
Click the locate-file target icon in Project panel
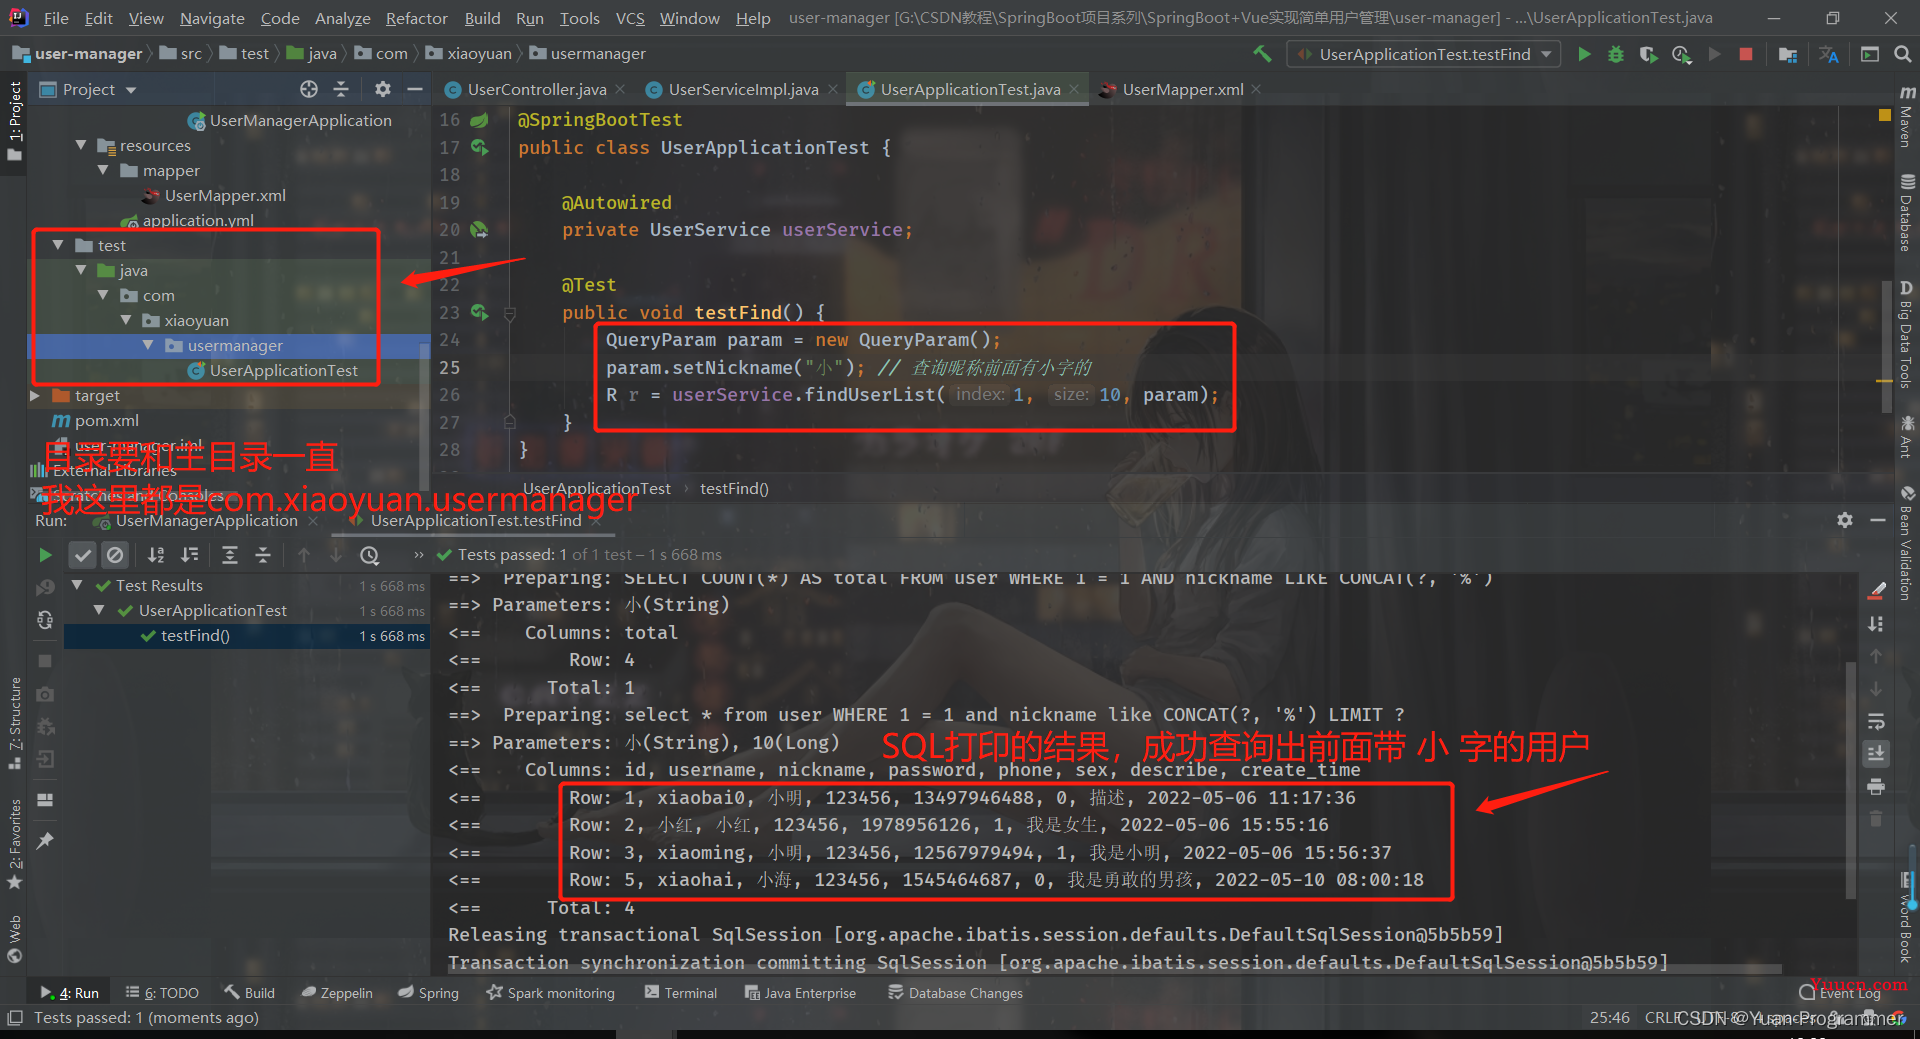[x=309, y=89]
